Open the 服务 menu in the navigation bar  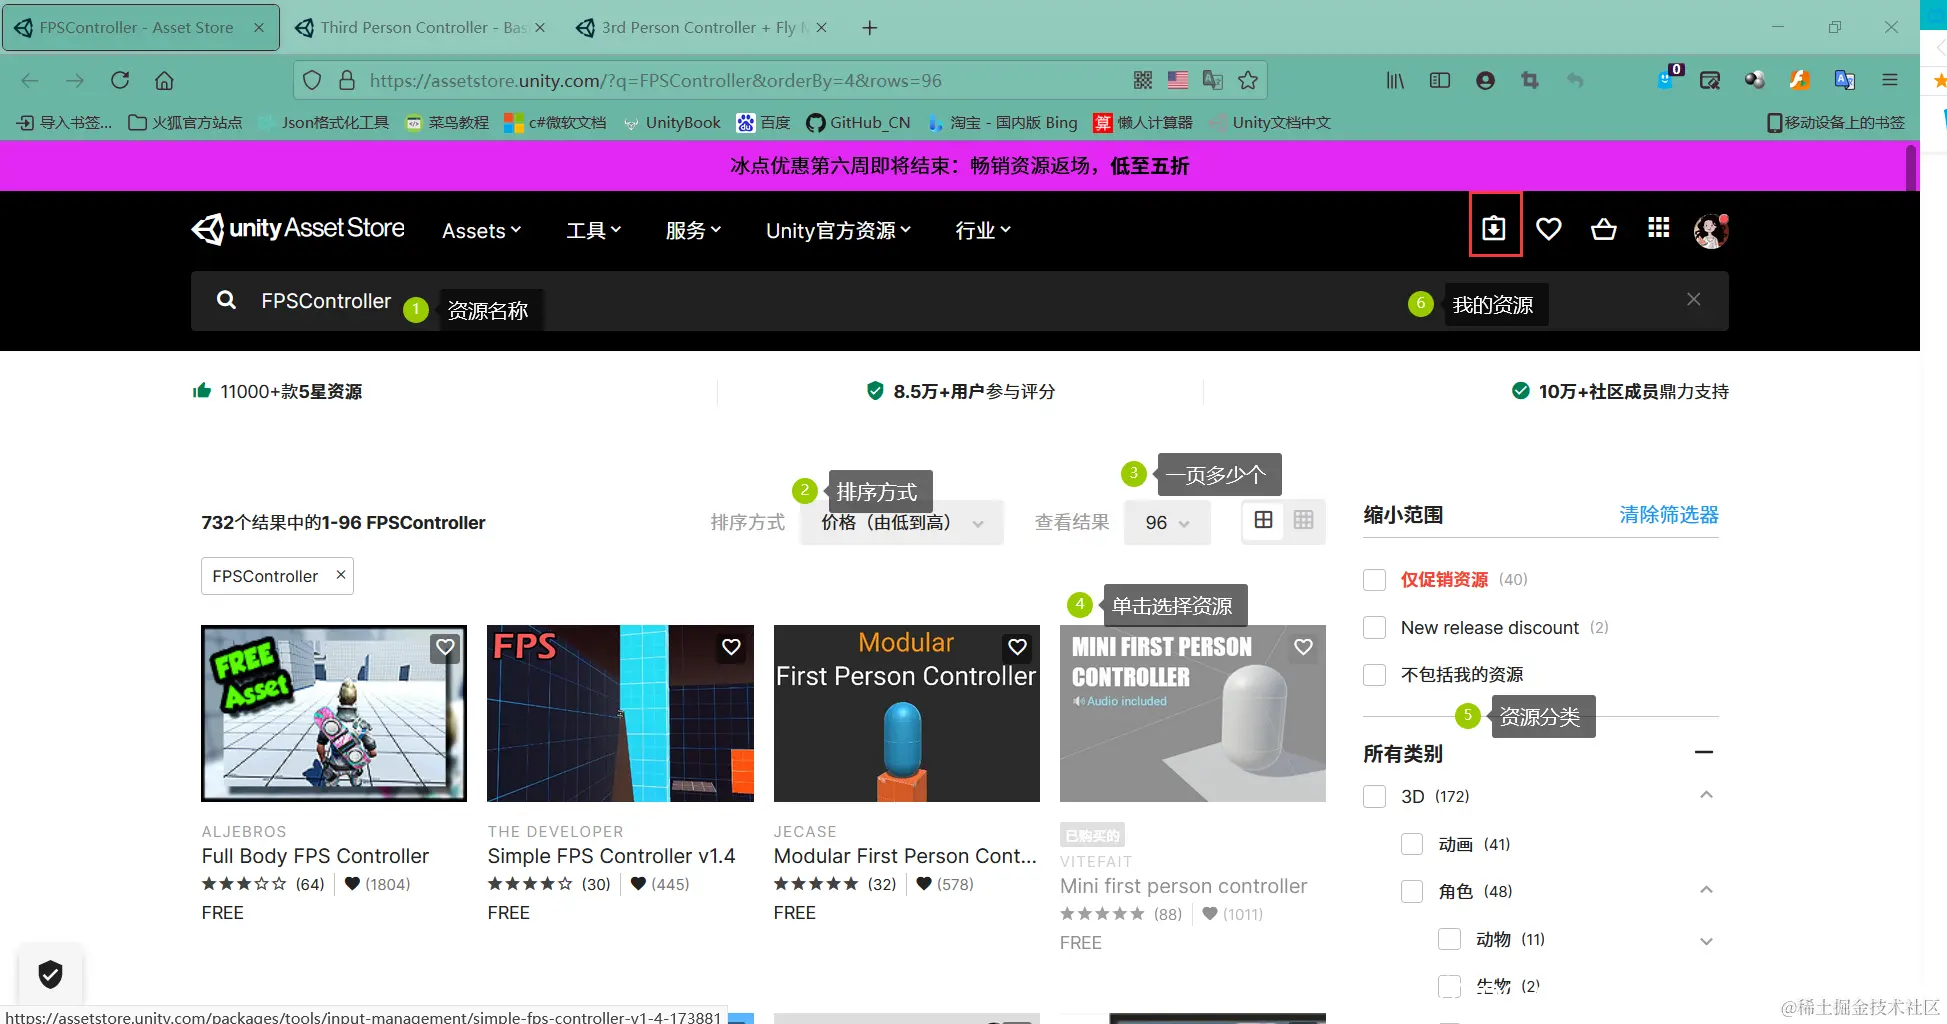click(692, 230)
